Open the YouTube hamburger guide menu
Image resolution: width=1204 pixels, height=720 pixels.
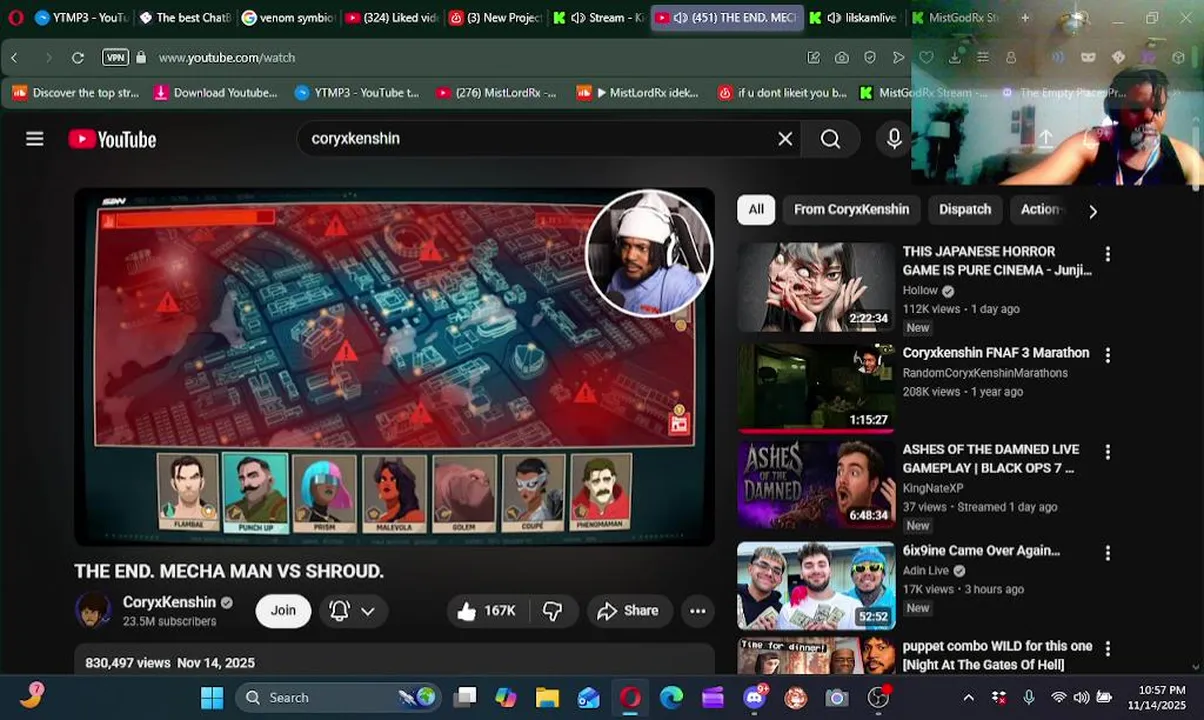pos(35,139)
